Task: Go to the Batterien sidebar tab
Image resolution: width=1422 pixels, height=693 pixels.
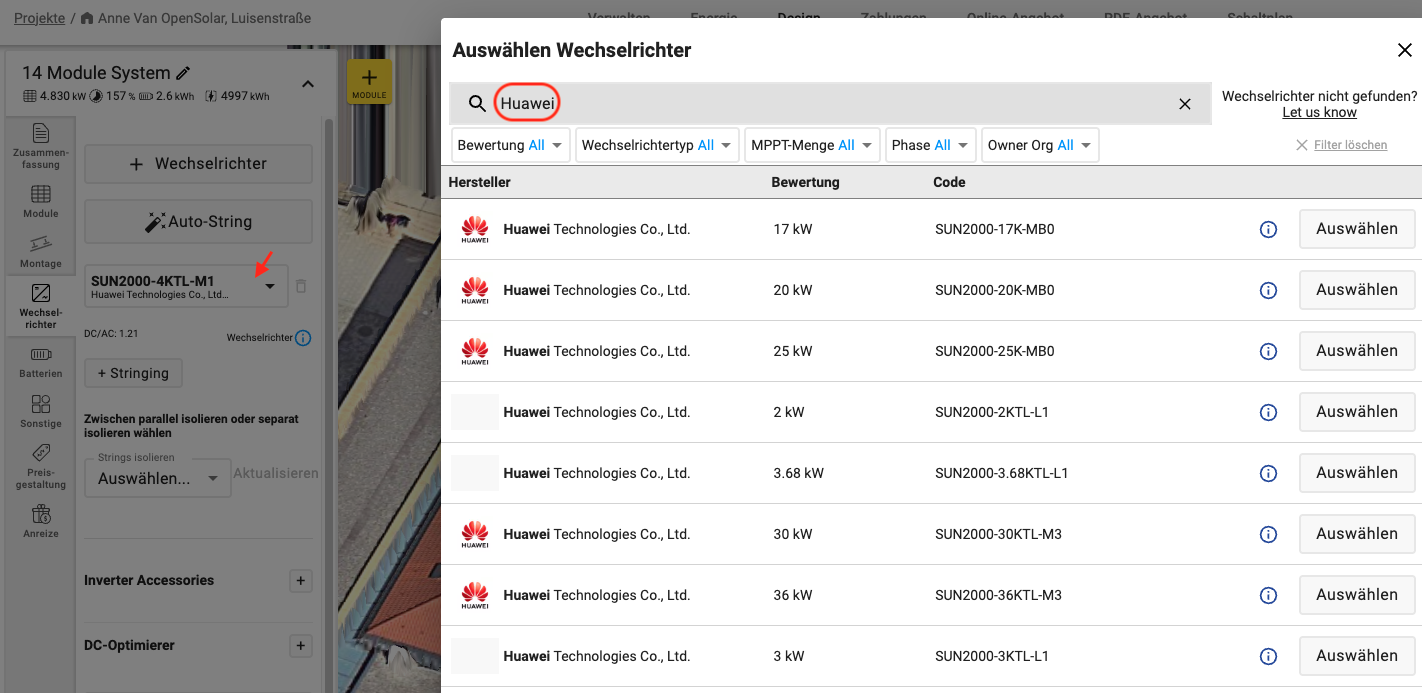Action: coord(41,362)
